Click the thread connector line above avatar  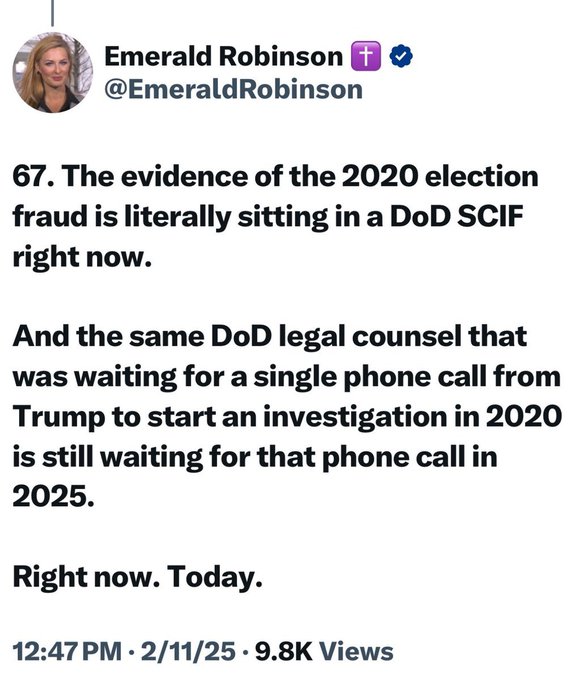click(52, 13)
